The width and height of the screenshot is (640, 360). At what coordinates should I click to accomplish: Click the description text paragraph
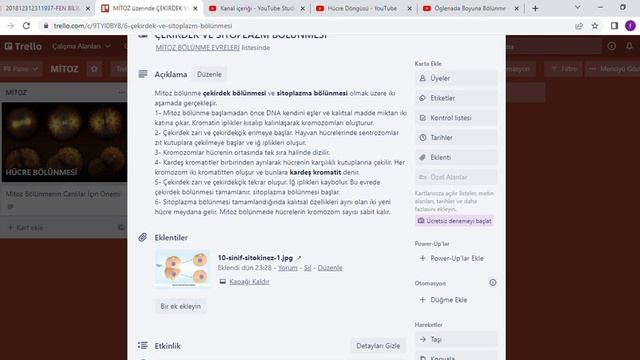coord(280,153)
